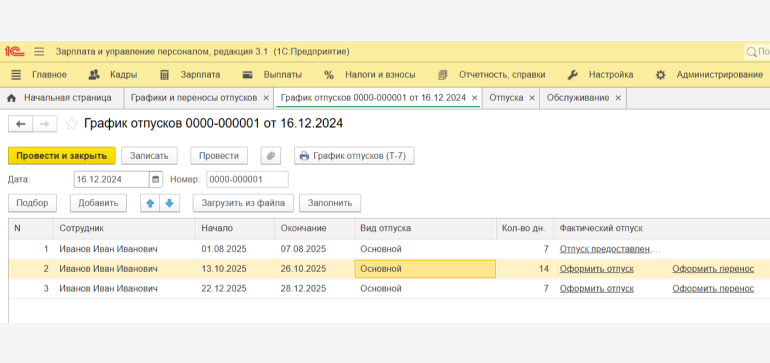This screenshot has width=770, height=363.
Task: Close the Отпуска tab
Action: click(532, 98)
